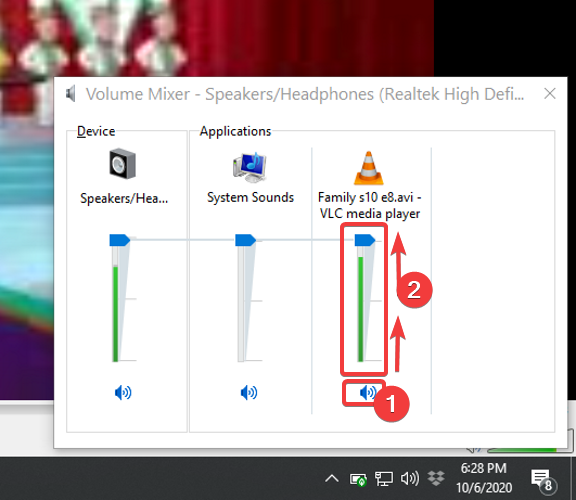Click the Device group label
Screen dimensions: 576x500
coord(96,131)
